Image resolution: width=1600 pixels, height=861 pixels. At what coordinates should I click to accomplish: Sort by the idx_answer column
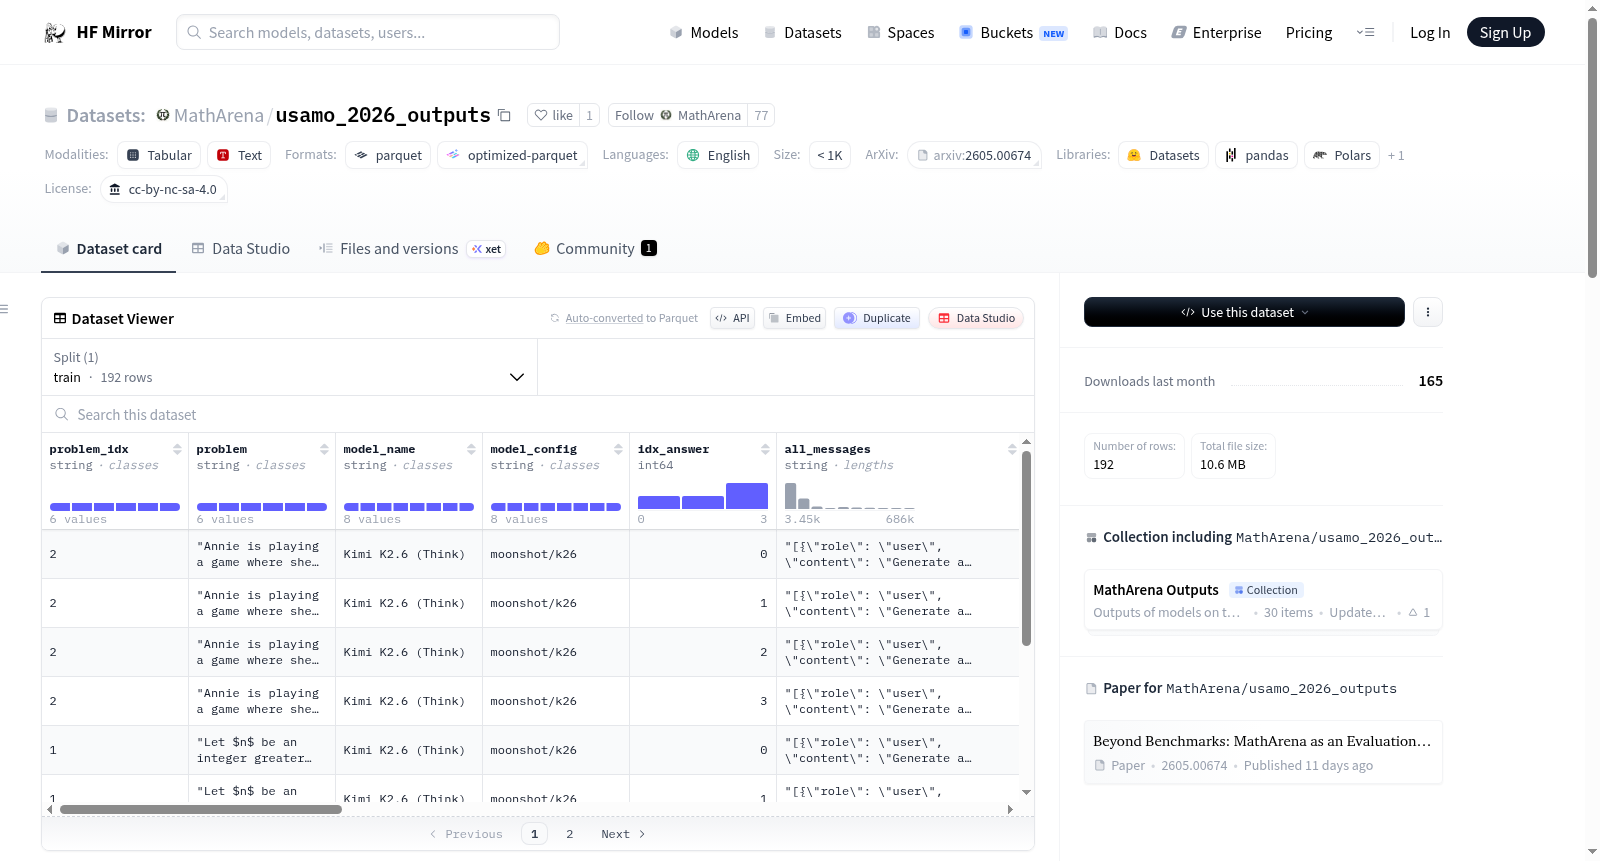tap(765, 449)
